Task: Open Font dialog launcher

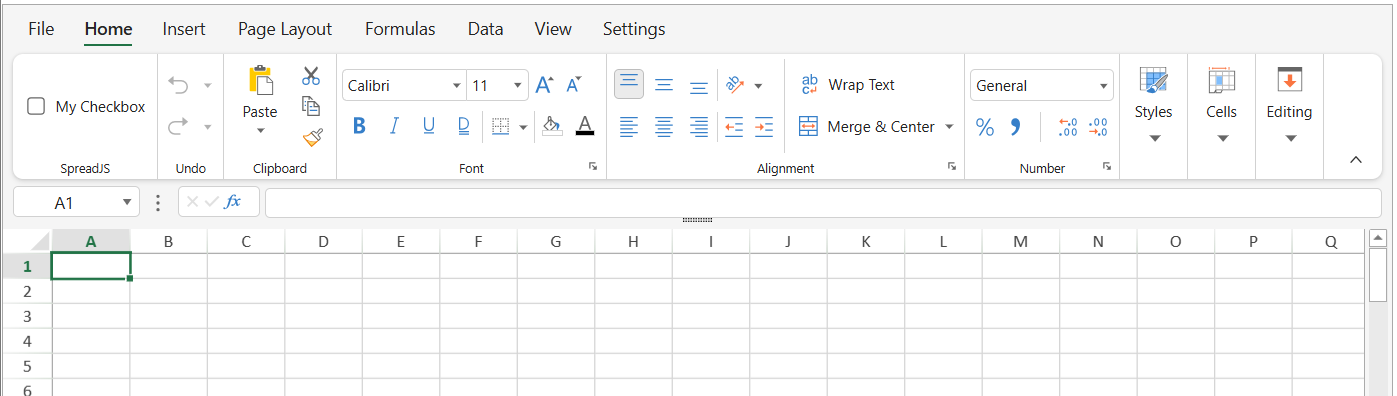Action: click(x=593, y=167)
